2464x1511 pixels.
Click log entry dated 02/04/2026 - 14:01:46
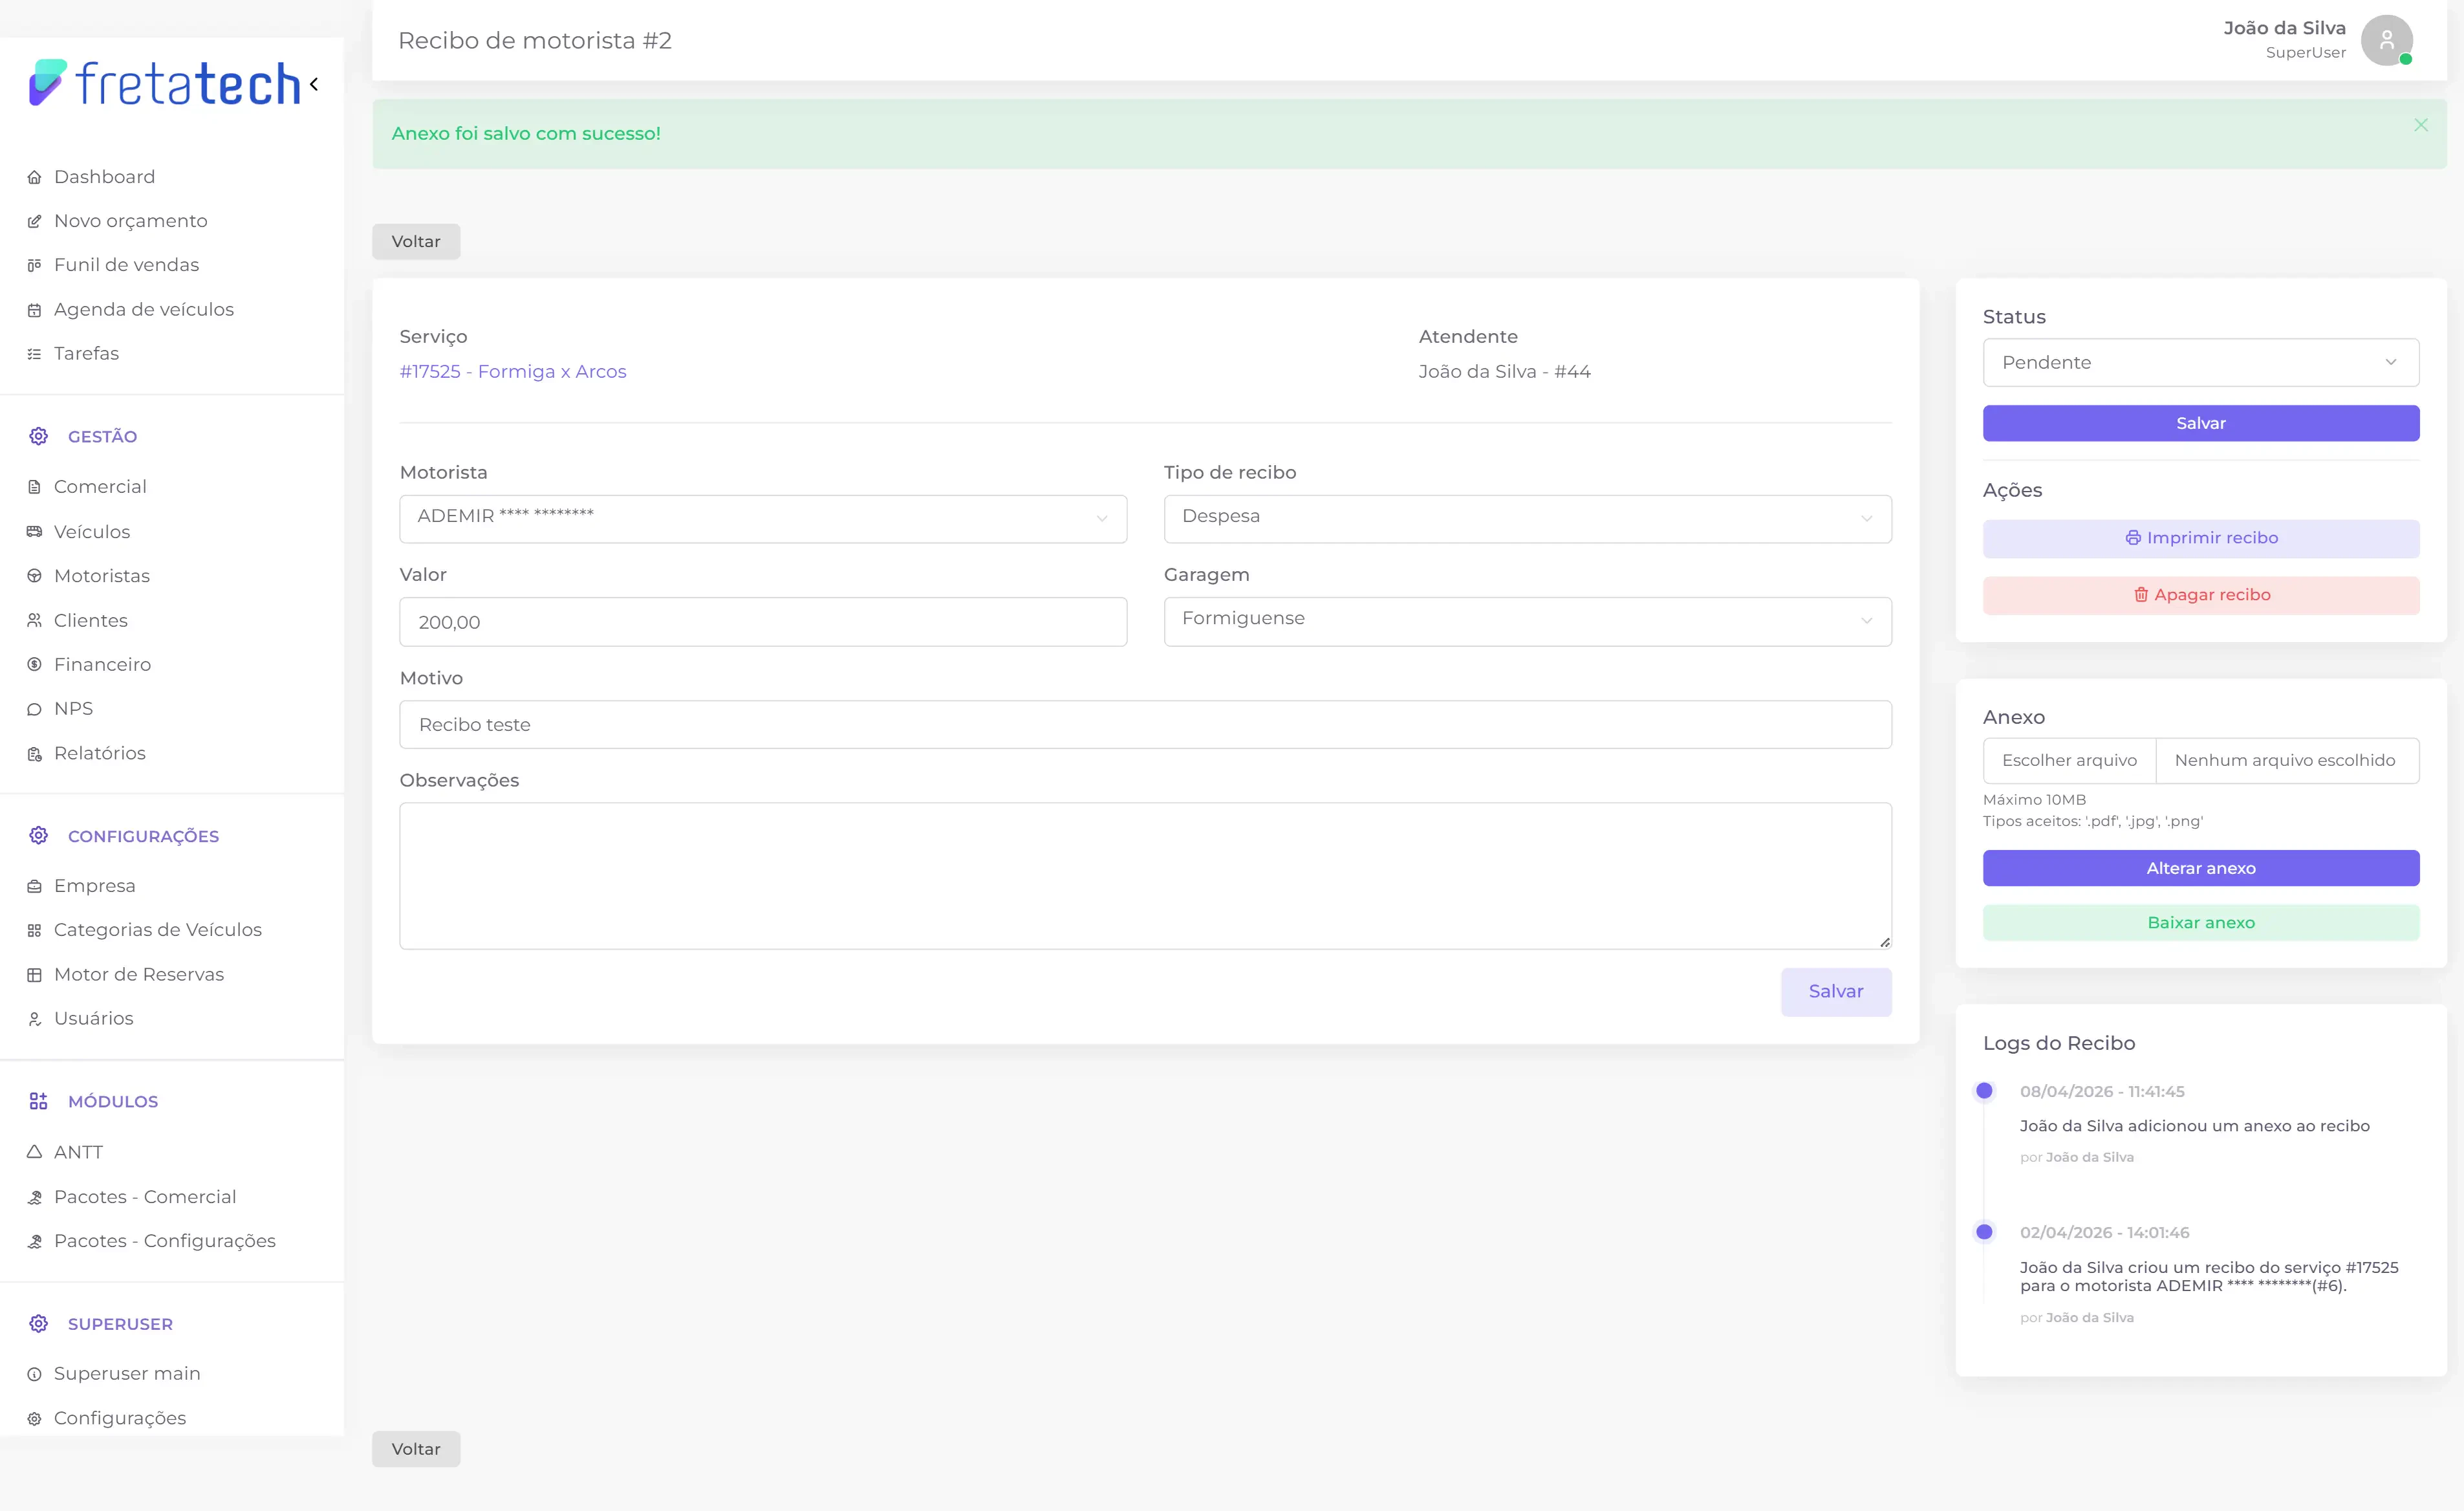(x=2104, y=1232)
